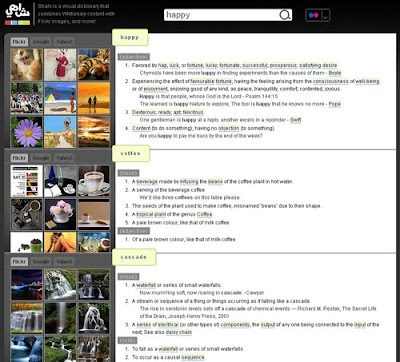Select Yahoo! tab in happy panel
This screenshot has height=362, width=400.
[x=64, y=42]
